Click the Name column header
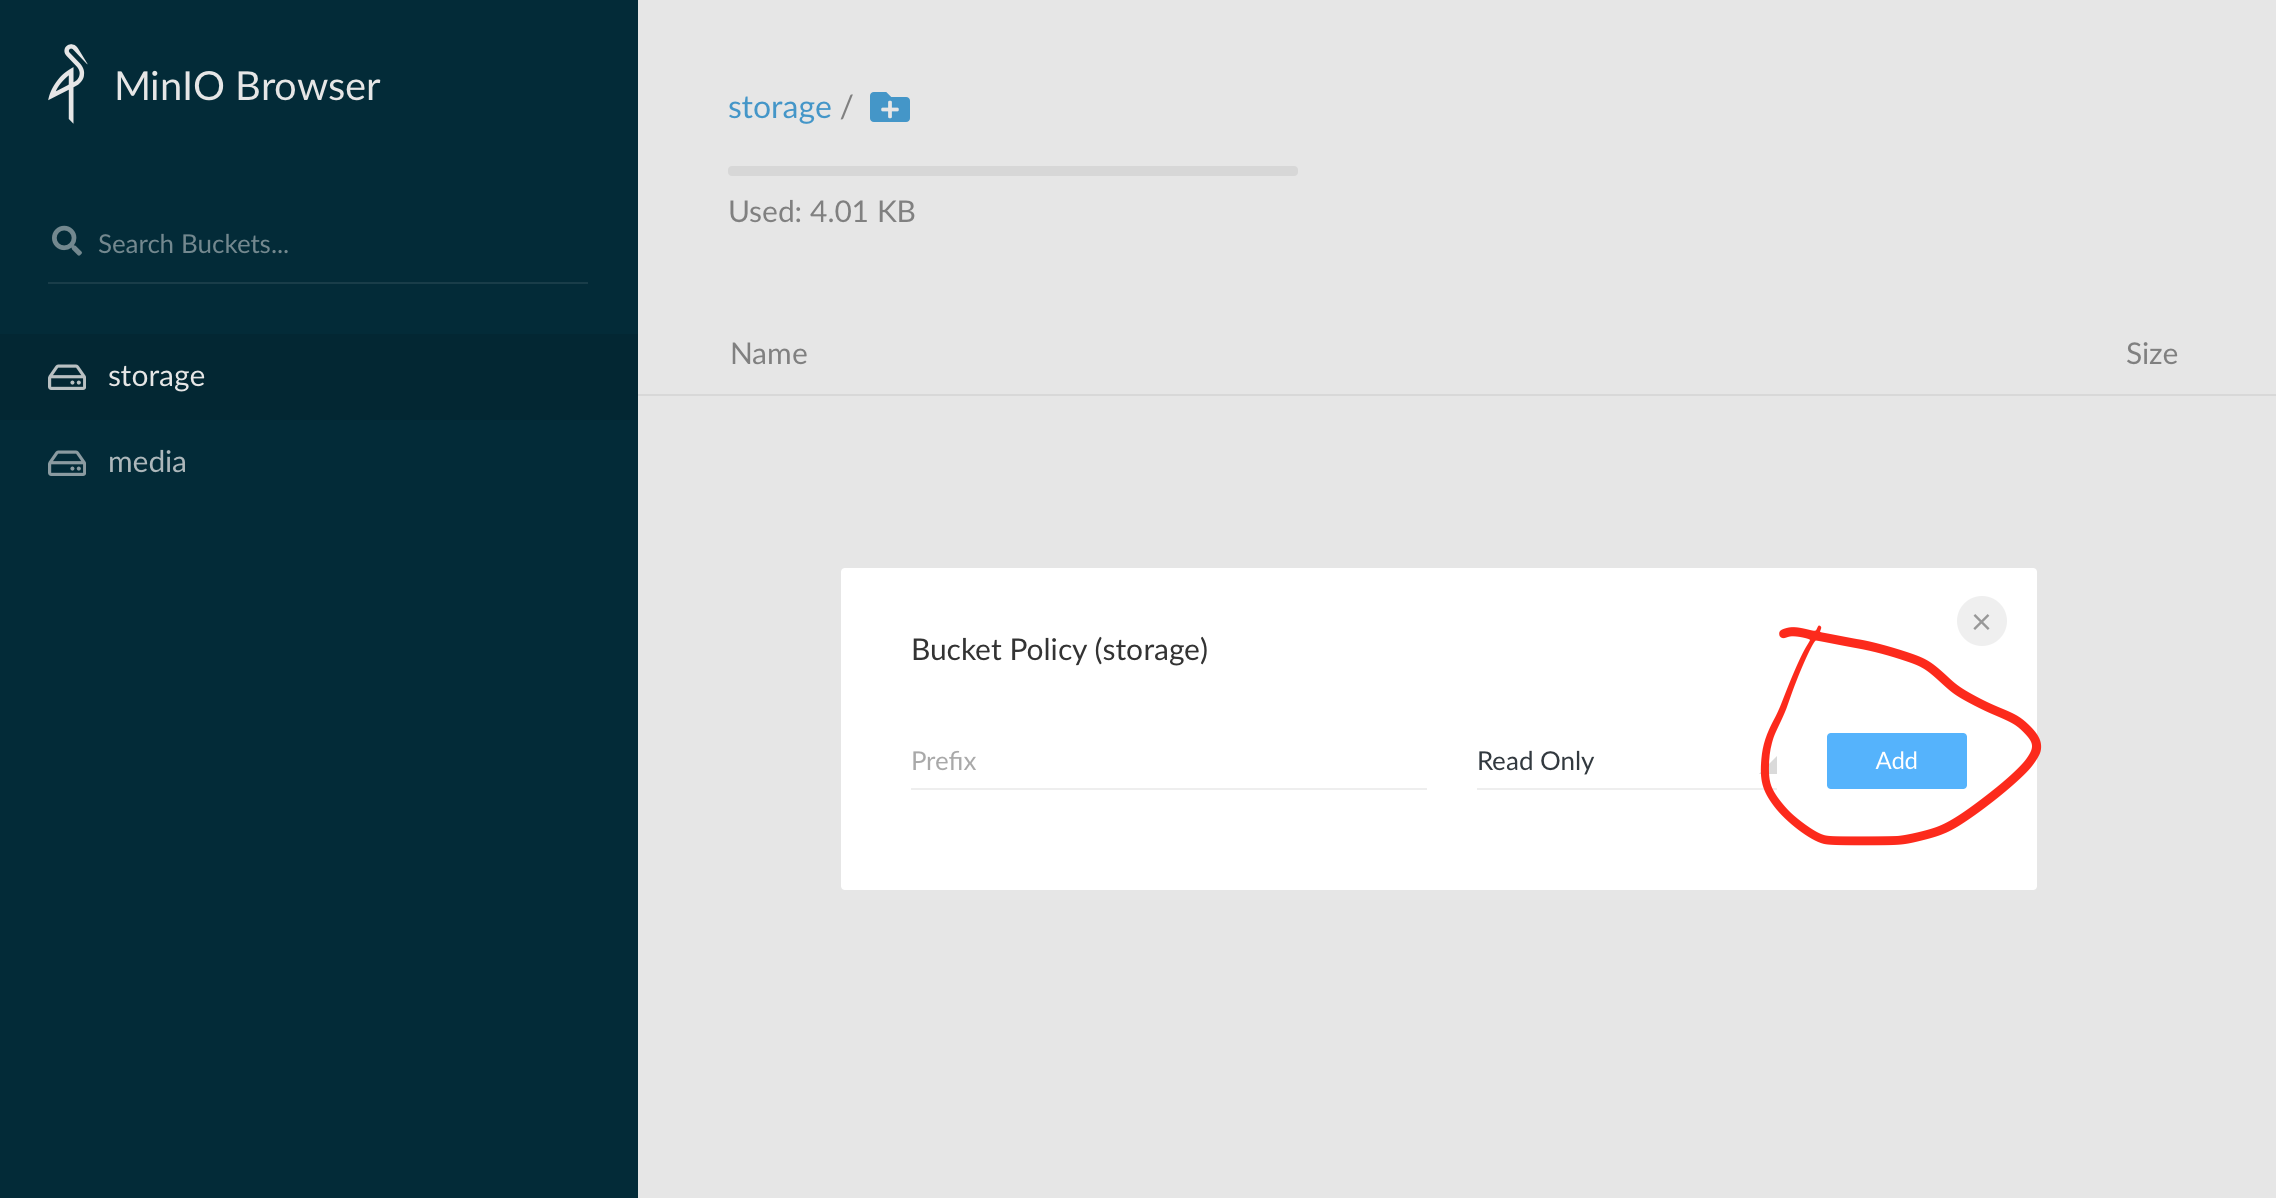 768,354
